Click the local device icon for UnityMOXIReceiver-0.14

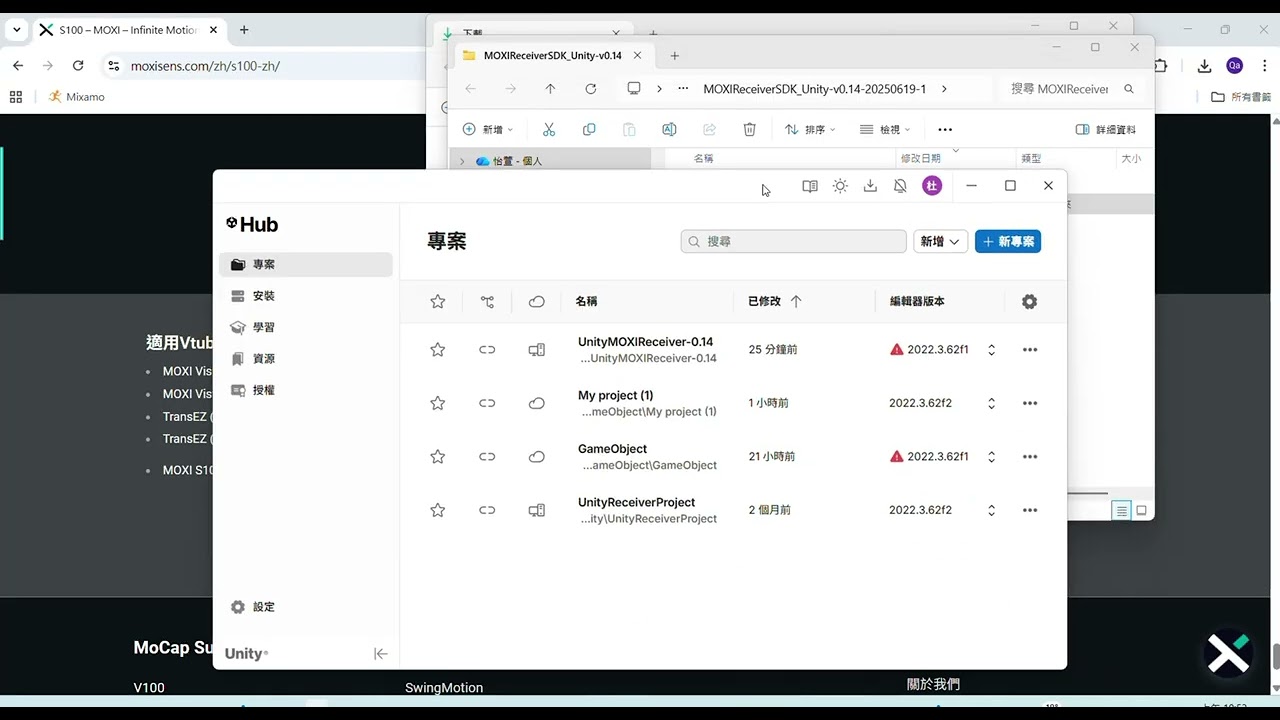point(537,350)
